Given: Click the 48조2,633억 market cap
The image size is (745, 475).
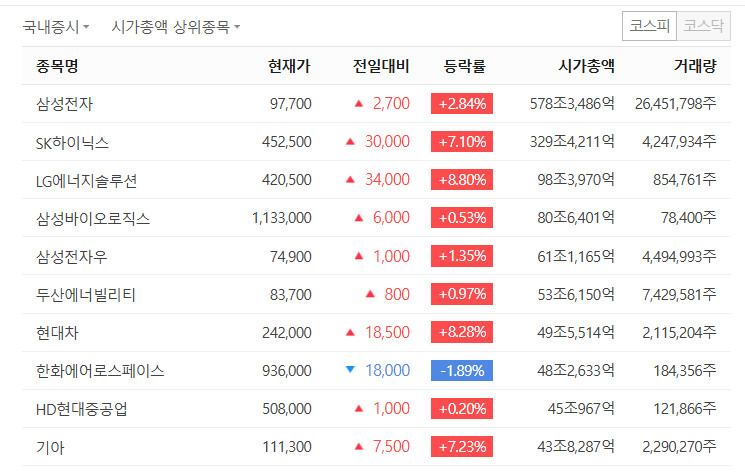Looking at the screenshot, I should pyautogui.click(x=576, y=370).
